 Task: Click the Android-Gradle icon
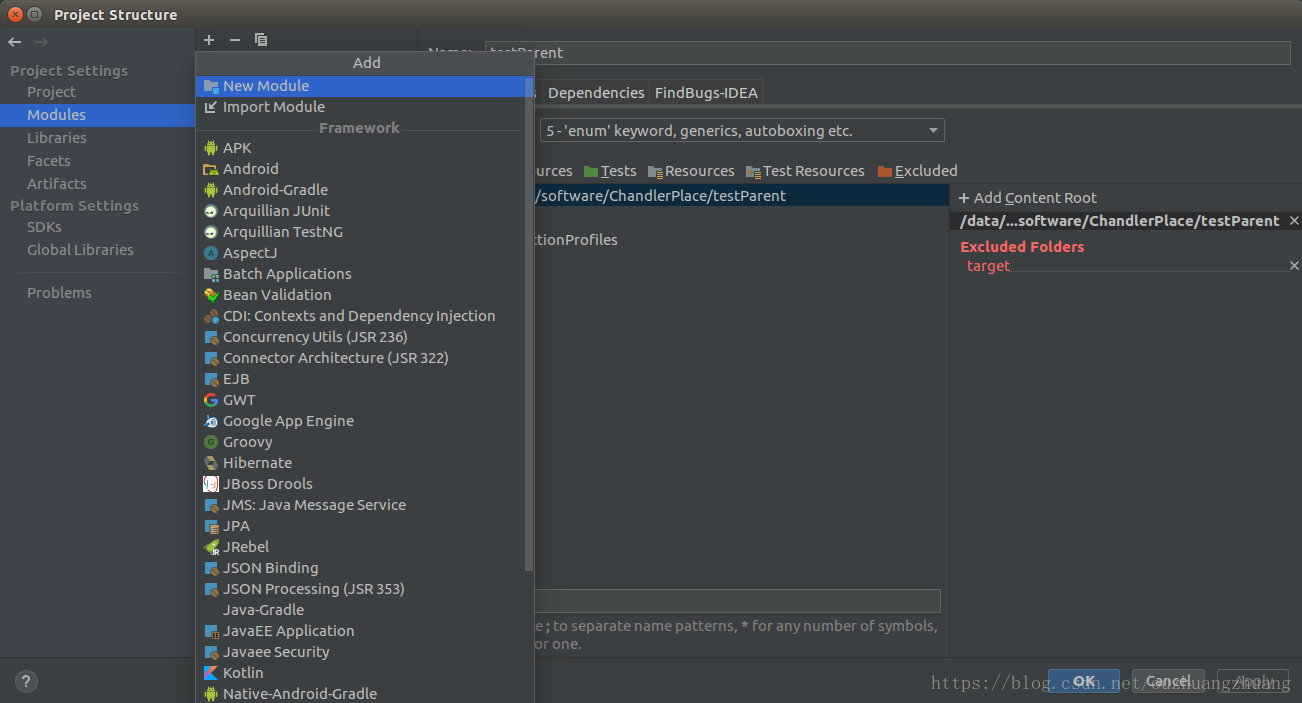(211, 190)
